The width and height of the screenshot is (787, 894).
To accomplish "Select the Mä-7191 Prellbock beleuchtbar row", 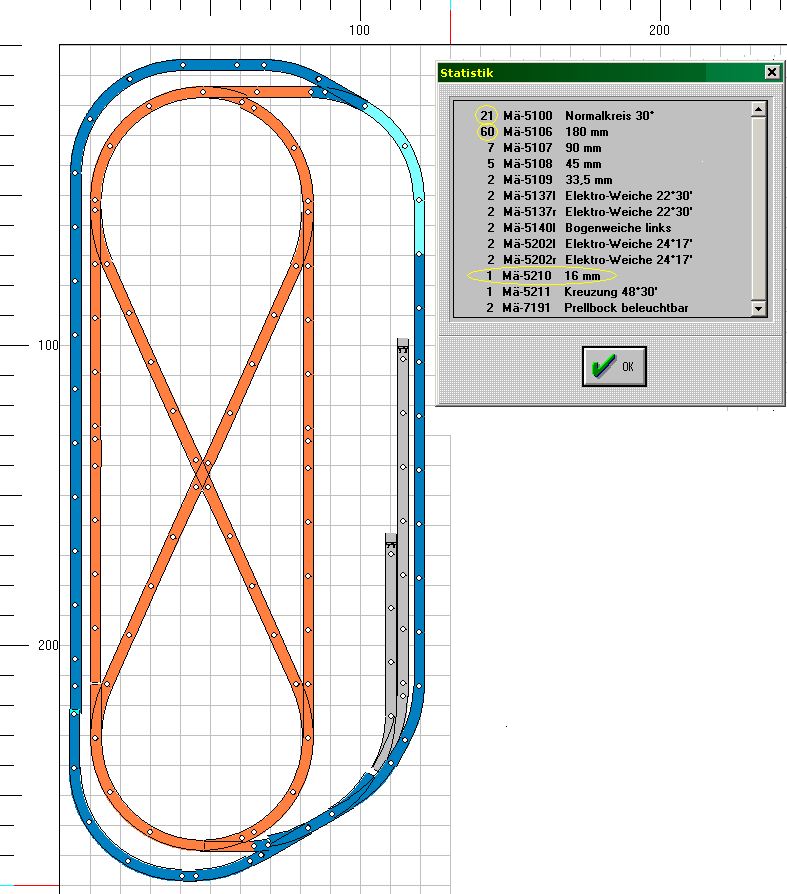I will click(600, 307).
